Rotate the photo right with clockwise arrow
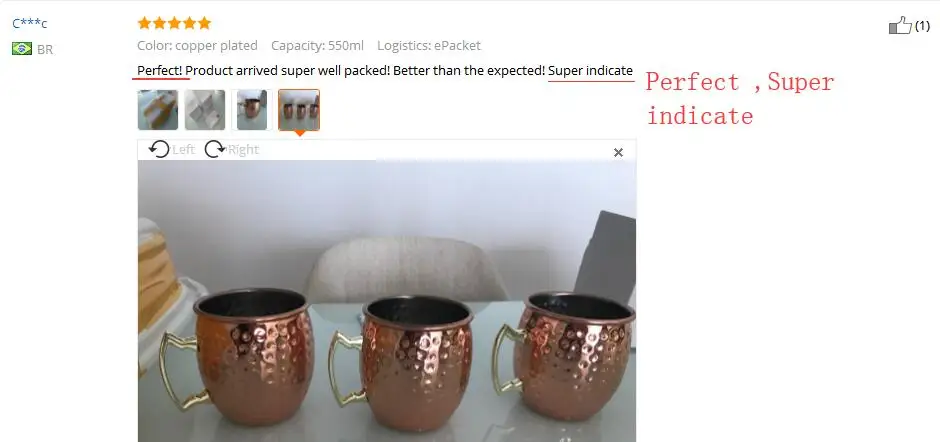This screenshot has width=940, height=442. [x=215, y=149]
